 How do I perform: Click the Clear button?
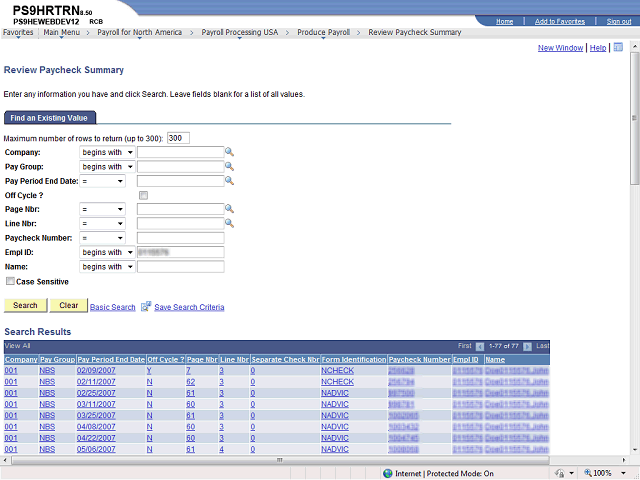[69, 305]
